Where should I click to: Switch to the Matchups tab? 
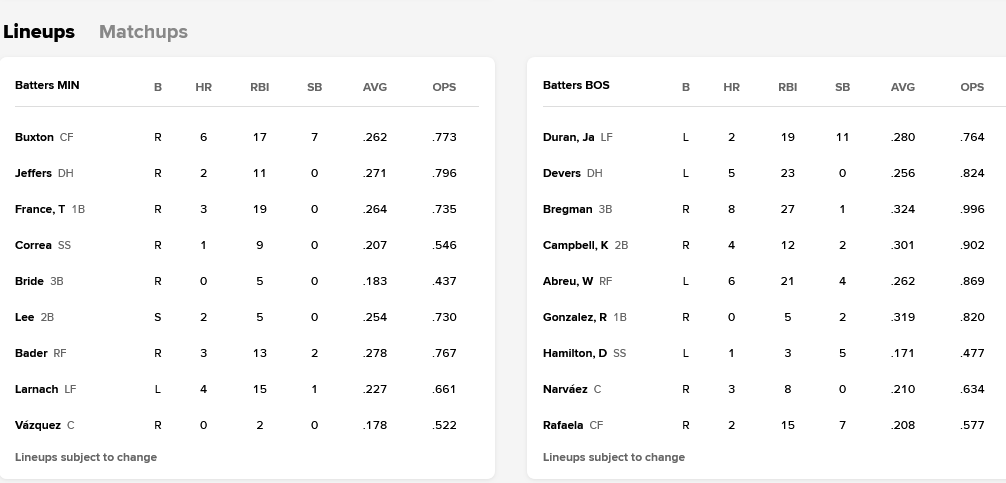pyautogui.click(x=143, y=32)
